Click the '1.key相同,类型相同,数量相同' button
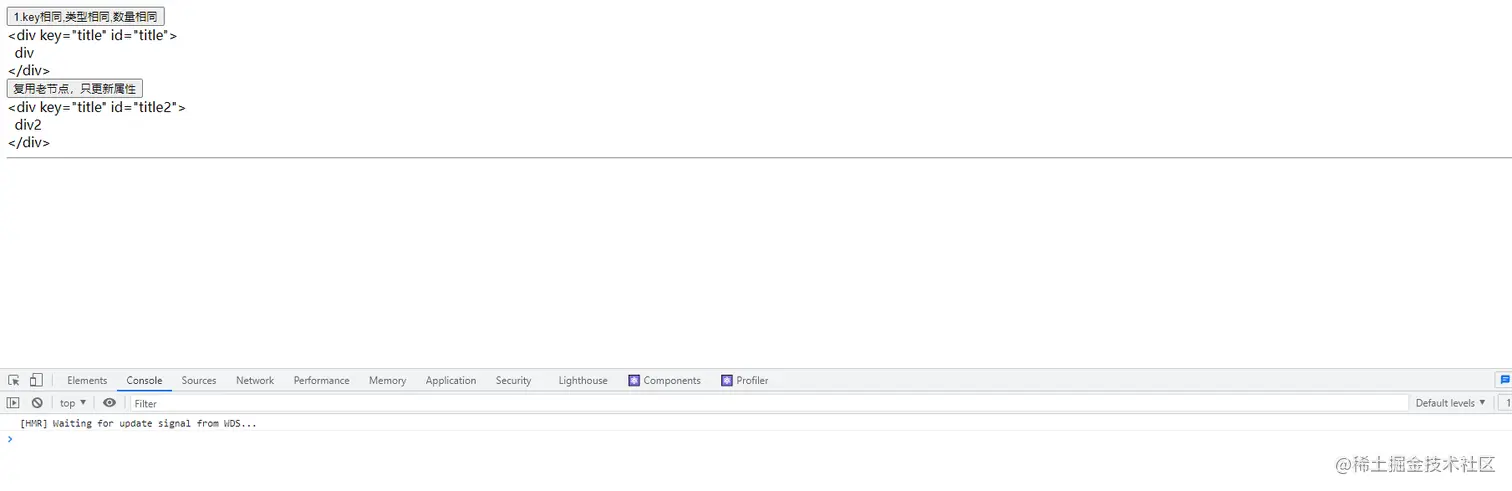Image resolution: width=1512 pixels, height=491 pixels. point(85,17)
